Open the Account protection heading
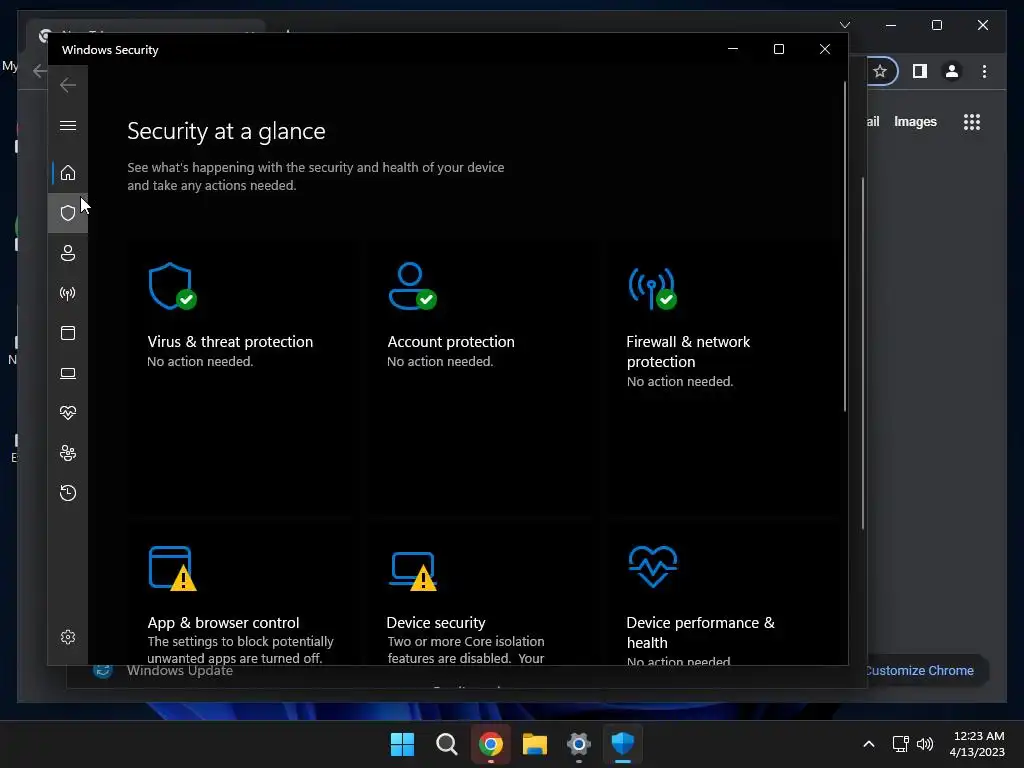Viewport: 1024px width, 768px height. (x=451, y=342)
